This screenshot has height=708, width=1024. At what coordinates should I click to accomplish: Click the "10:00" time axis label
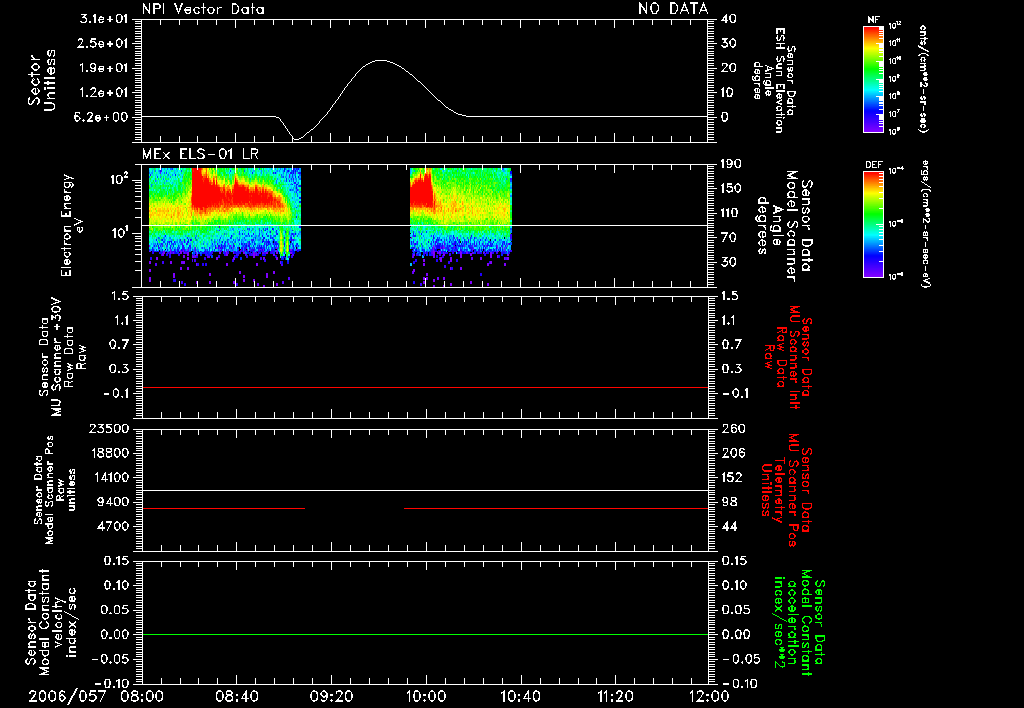click(425, 696)
